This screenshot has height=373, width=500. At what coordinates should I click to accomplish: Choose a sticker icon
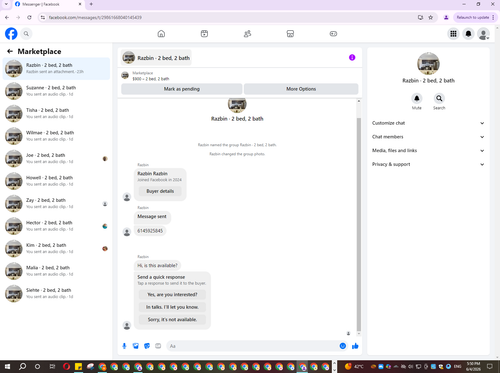[147, 346]
